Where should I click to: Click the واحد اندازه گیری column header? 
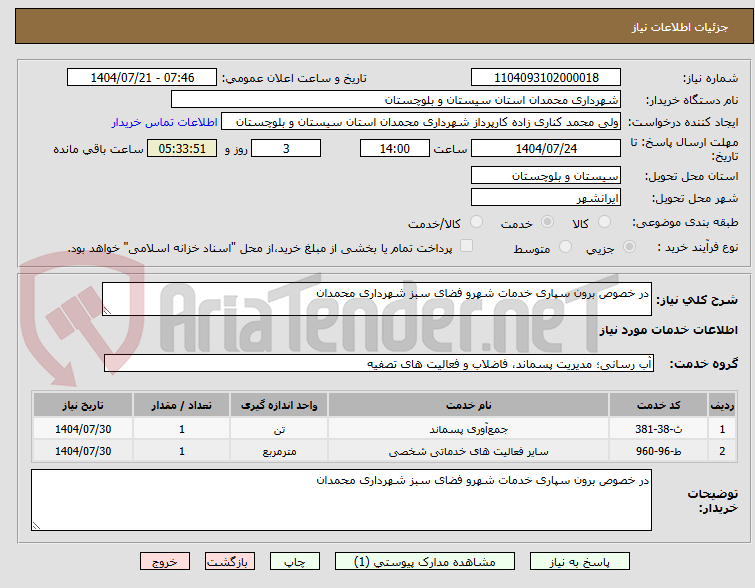(279, 405)
